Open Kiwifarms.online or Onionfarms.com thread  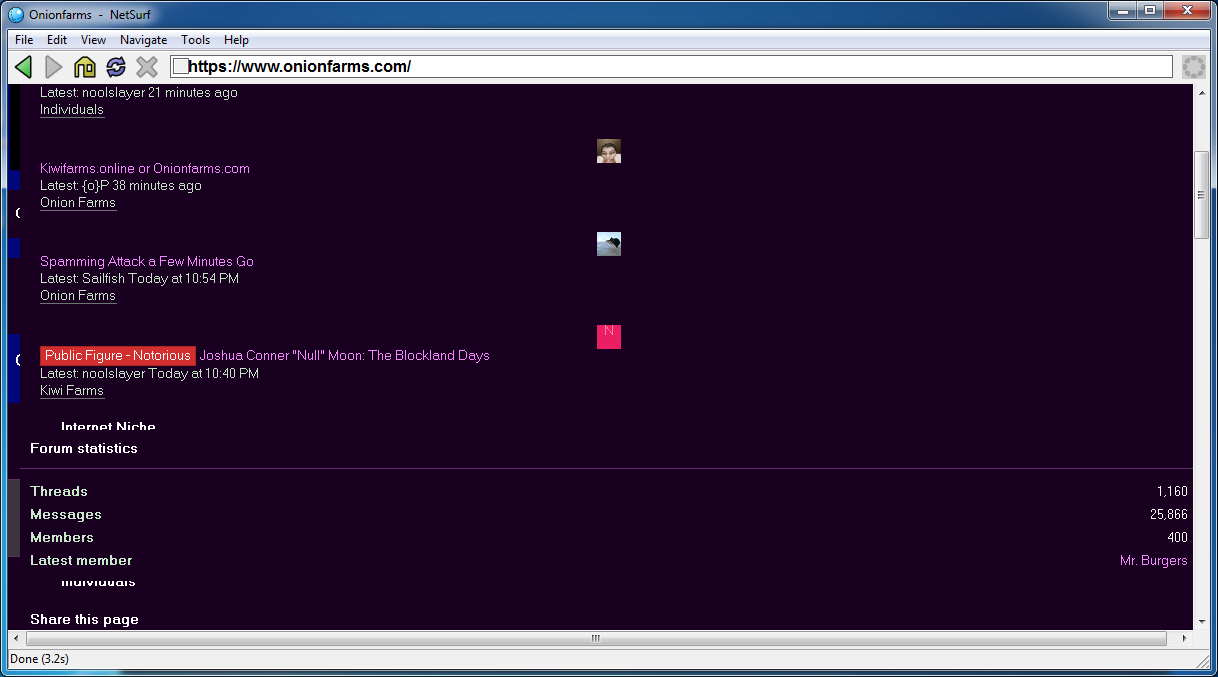[145, 168]
